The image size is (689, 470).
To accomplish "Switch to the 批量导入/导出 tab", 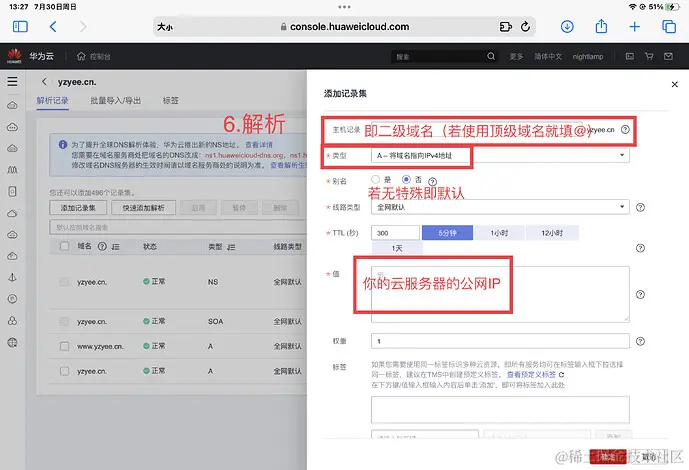I will 116,101.
